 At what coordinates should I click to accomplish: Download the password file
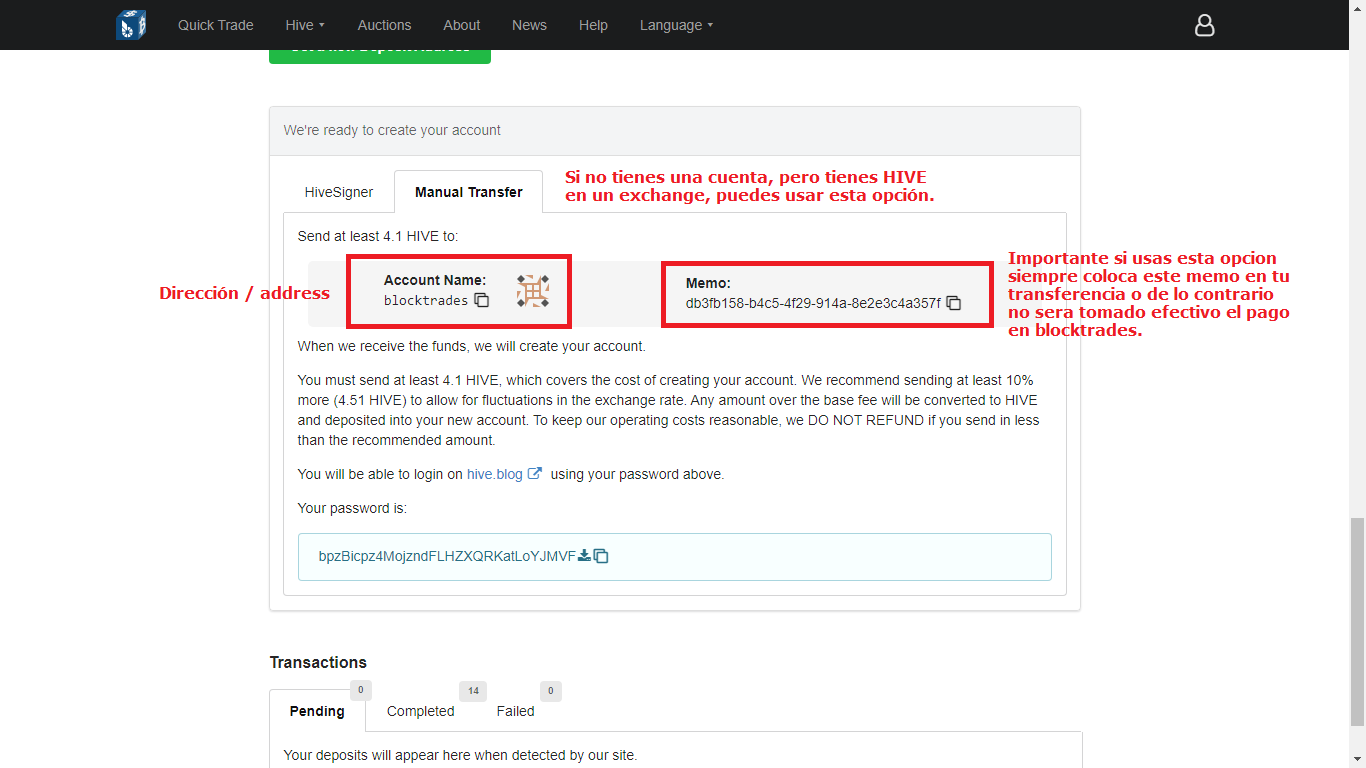584,555
